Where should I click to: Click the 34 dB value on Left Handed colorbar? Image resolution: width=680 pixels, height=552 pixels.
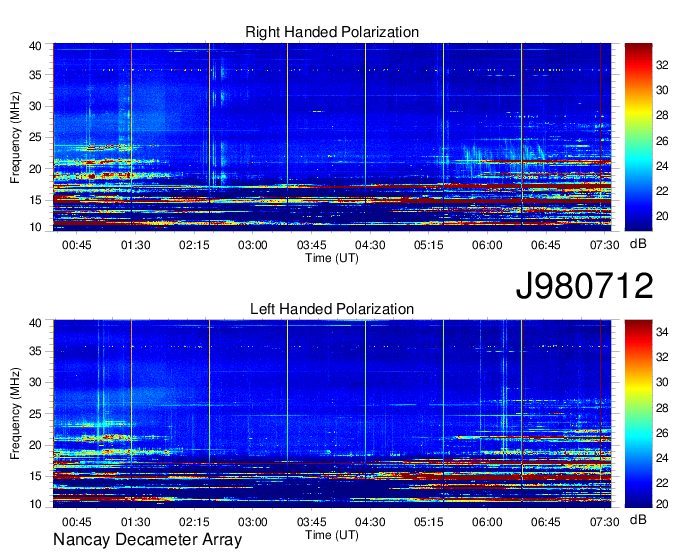(x=662, y=333)
